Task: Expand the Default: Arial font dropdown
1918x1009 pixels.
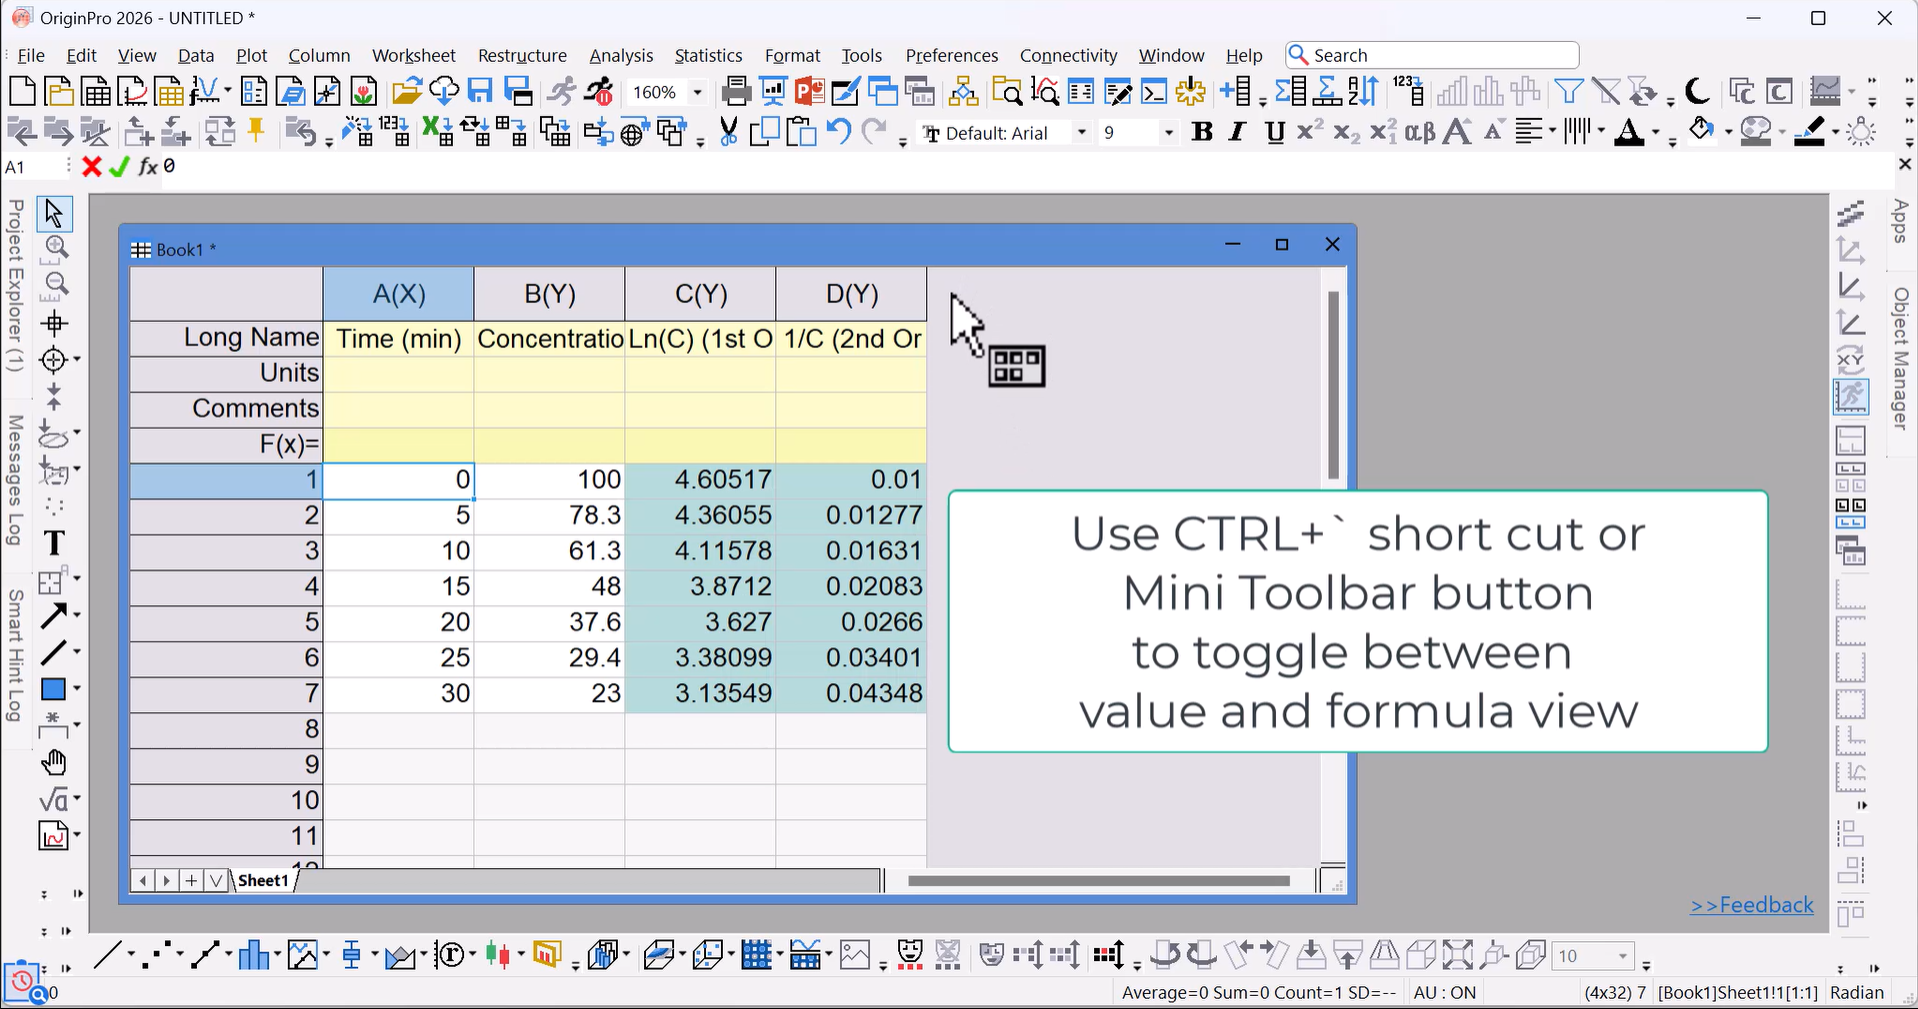Action: (x=1081, y=133)
